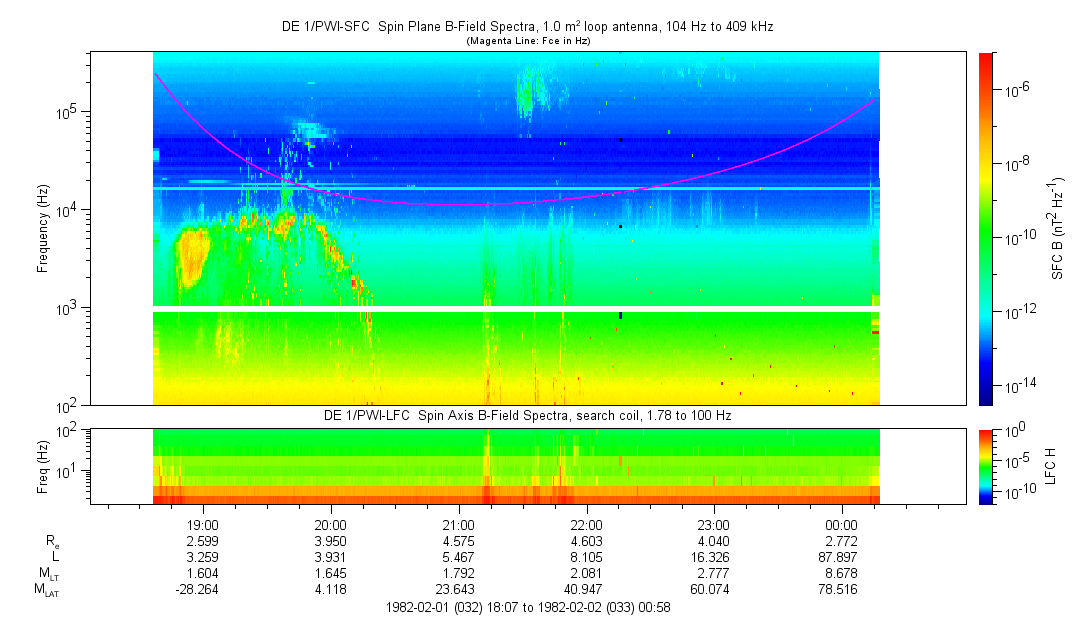Screen dimensions: 1083x620
Task: Select the 20:00 time tick label
Action: (x=331, y=525)
